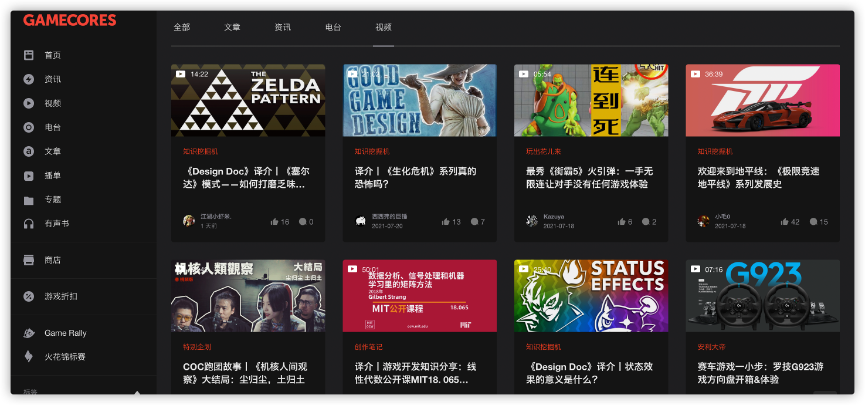Open 首页 home icon in sidebar

pos(29,55)
